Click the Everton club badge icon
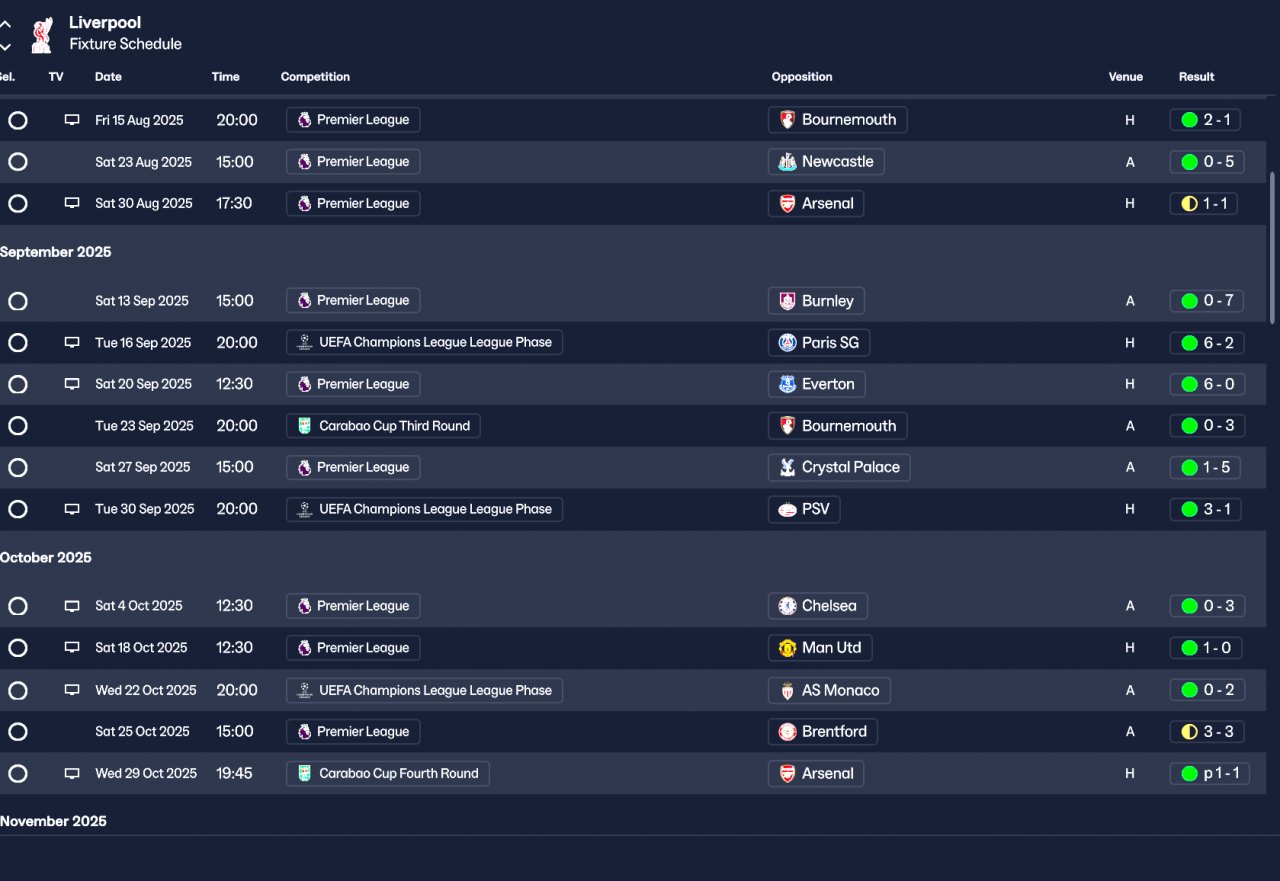This screenshot has height=881, width=1280. (x=788, y=384)
